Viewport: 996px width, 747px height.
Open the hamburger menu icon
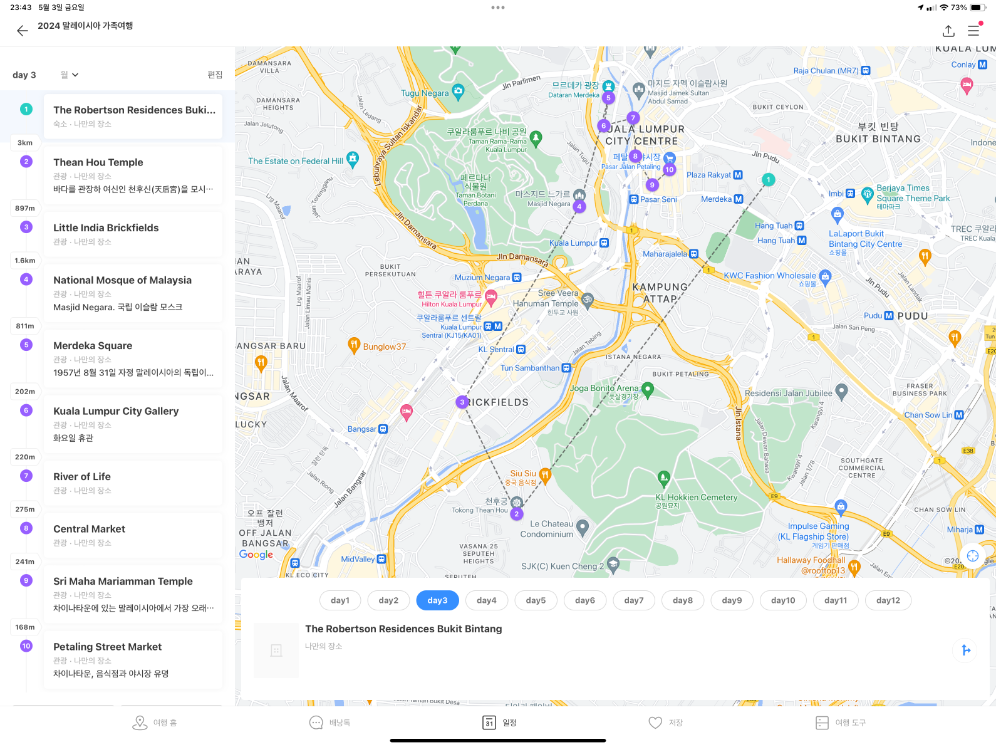click(974, 30)
